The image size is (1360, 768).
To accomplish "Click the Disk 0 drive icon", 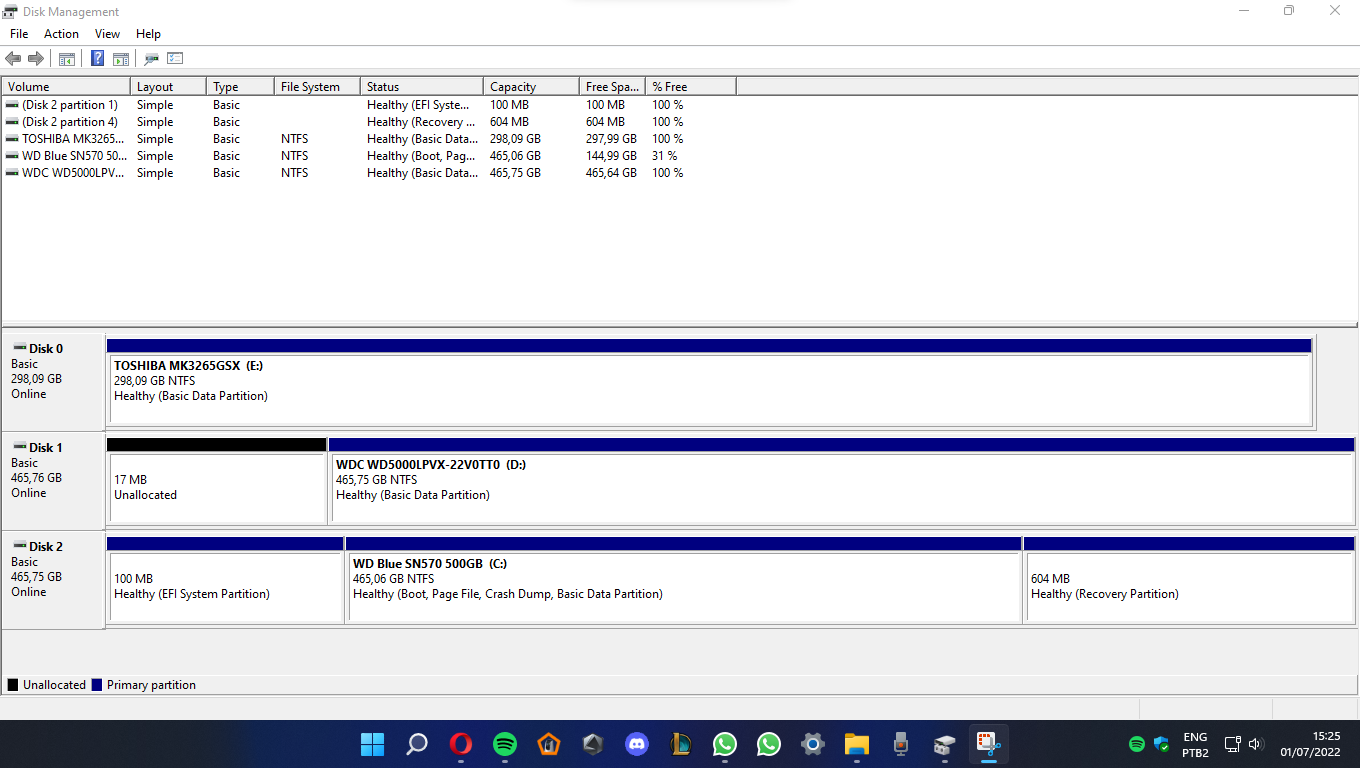I will click(x=19, y=348).
